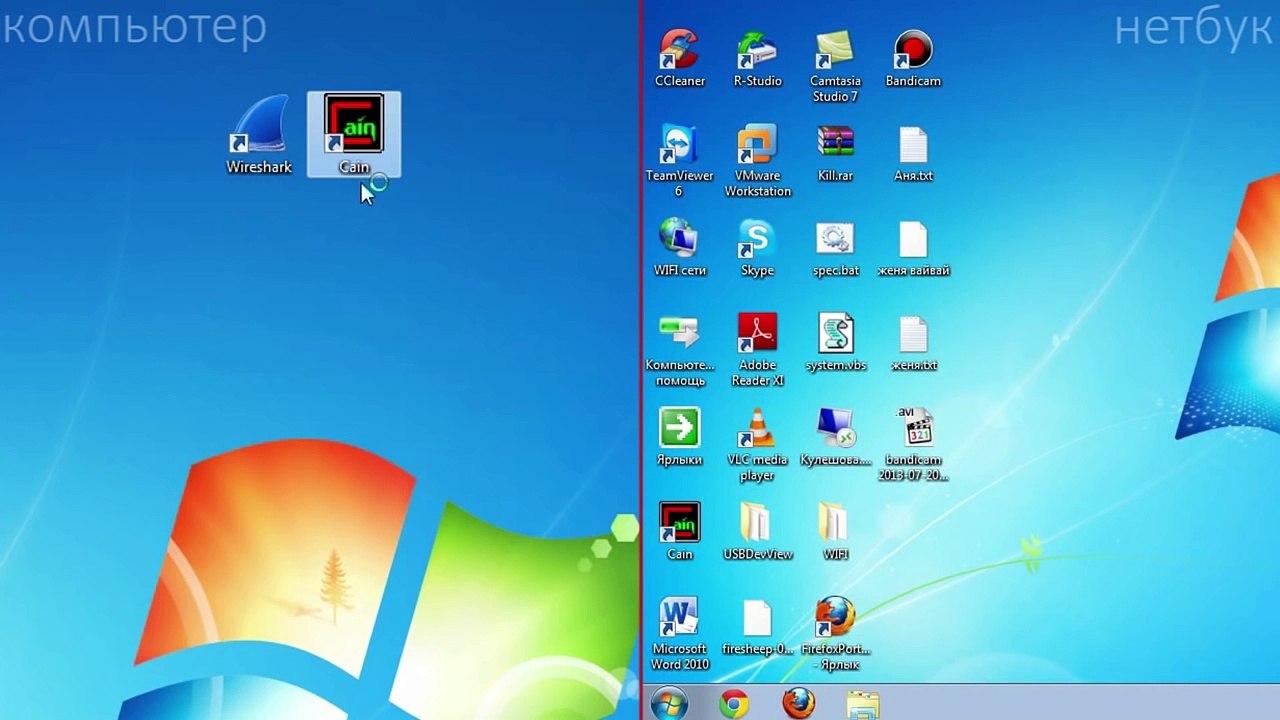This screenshot has height=720, width=1280.
Task: Launch Firefox from the taskbar
Action: (798, 704)
